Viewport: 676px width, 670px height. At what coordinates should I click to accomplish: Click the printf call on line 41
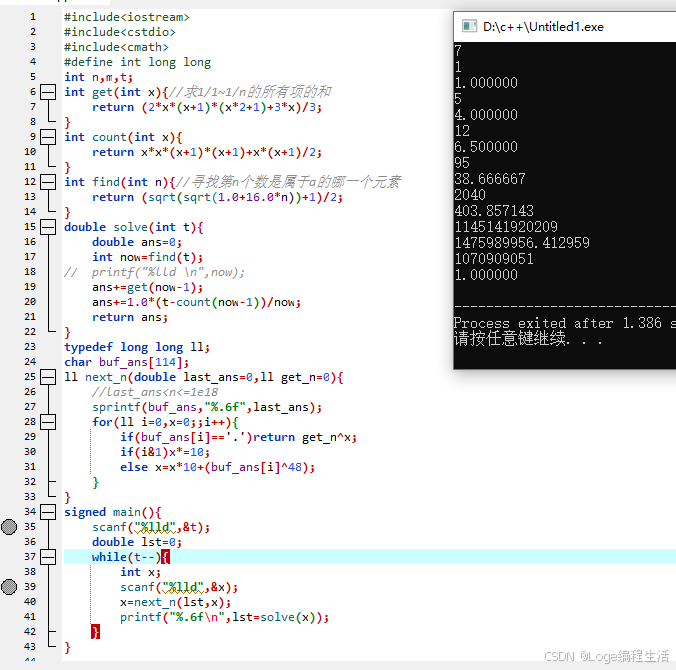pyautogui.click(x=224, y=617)
